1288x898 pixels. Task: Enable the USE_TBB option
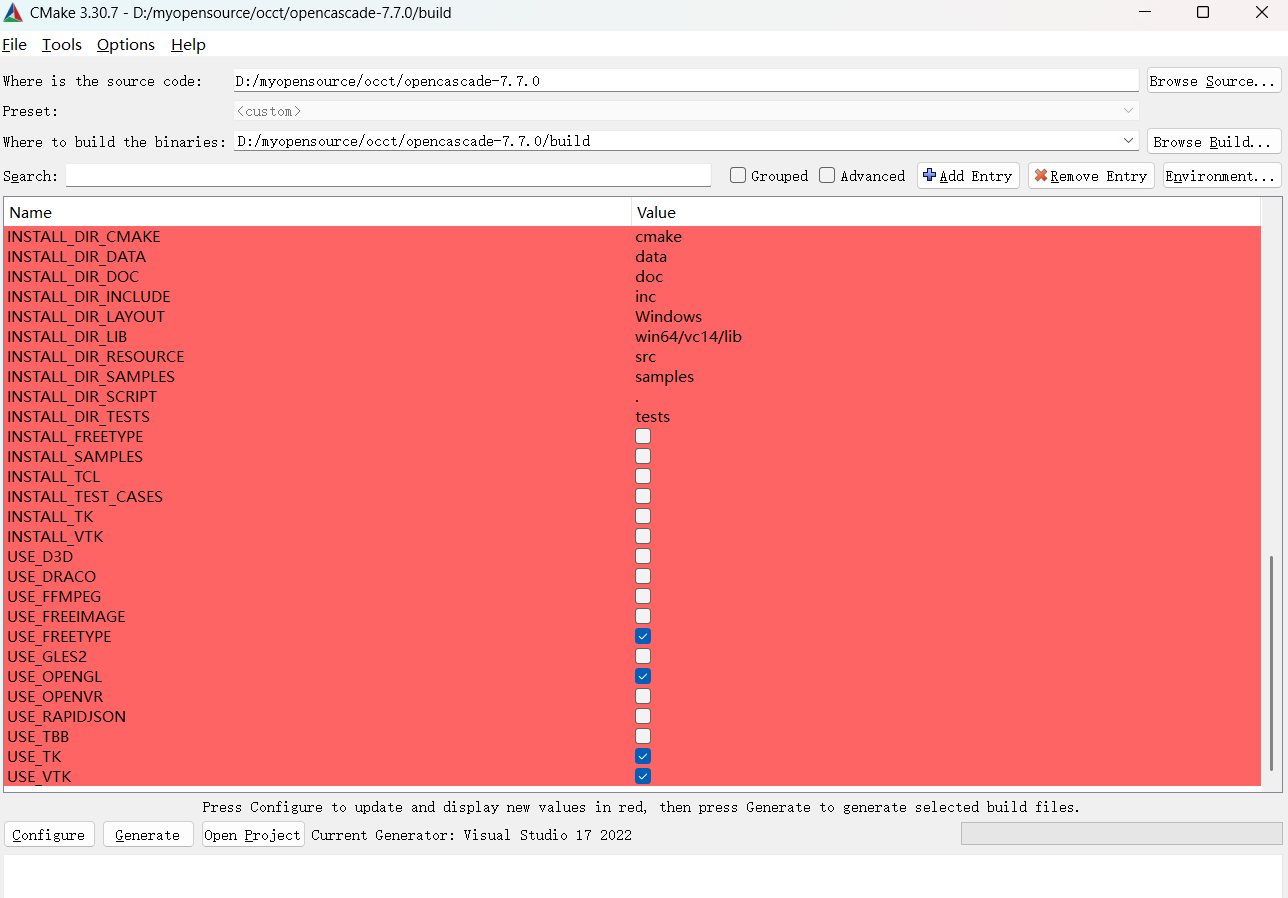(642, 736)
